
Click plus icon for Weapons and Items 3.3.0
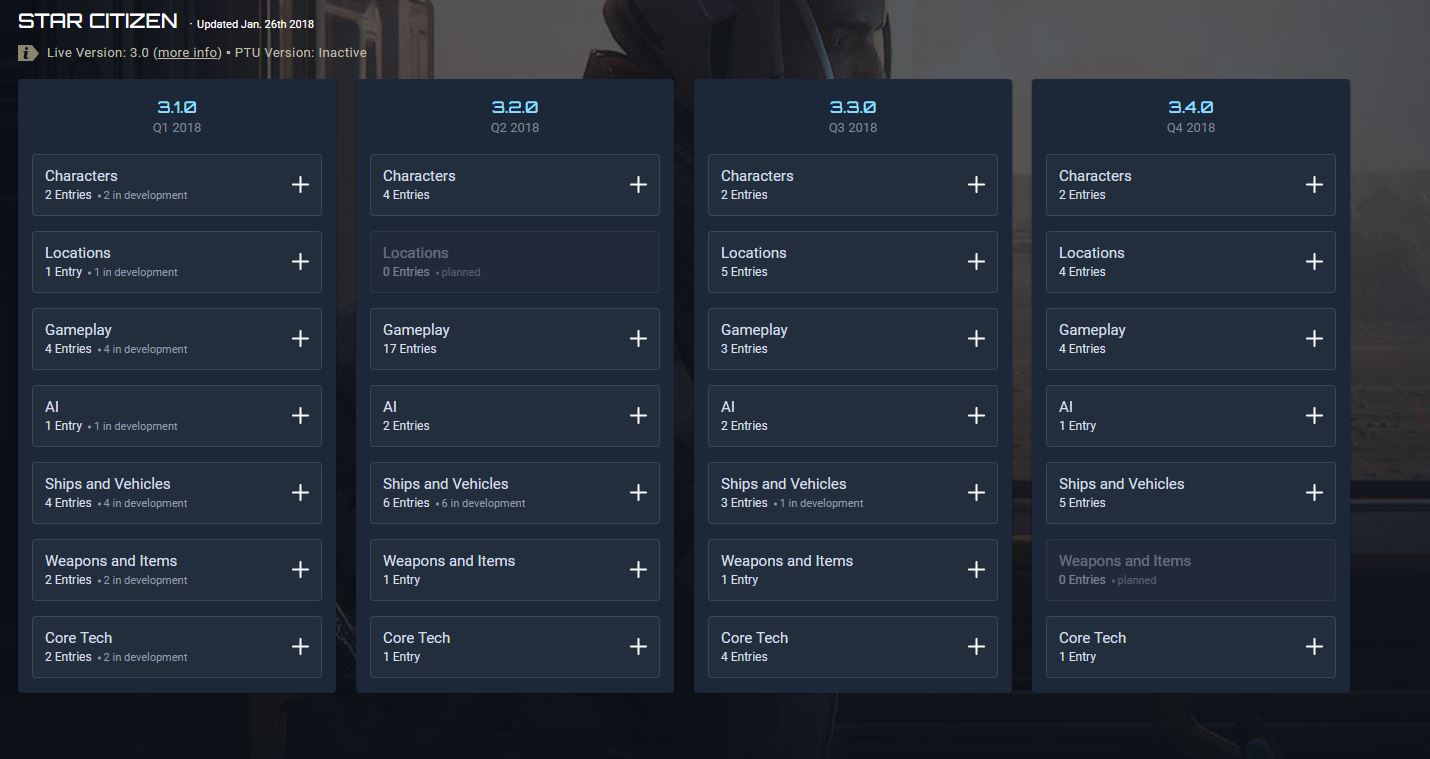point(976,570)
